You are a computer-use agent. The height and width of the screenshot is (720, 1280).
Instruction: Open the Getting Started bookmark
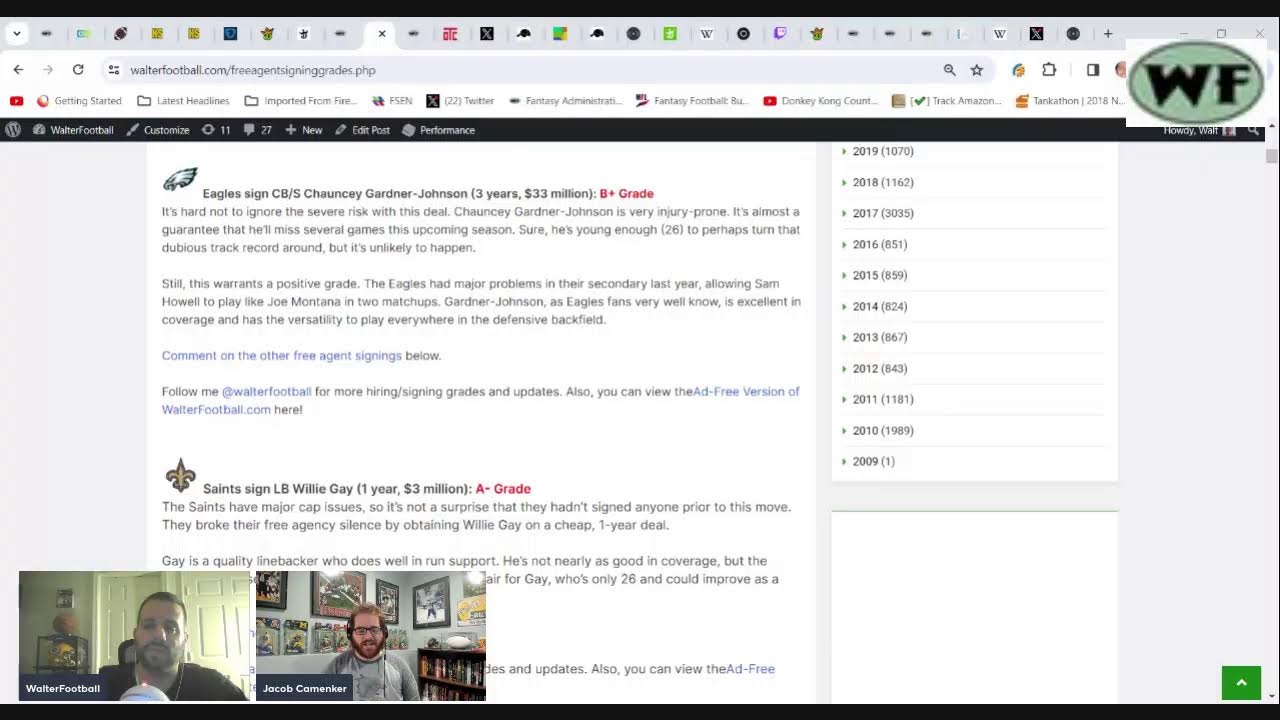click(x=79, y=101)
